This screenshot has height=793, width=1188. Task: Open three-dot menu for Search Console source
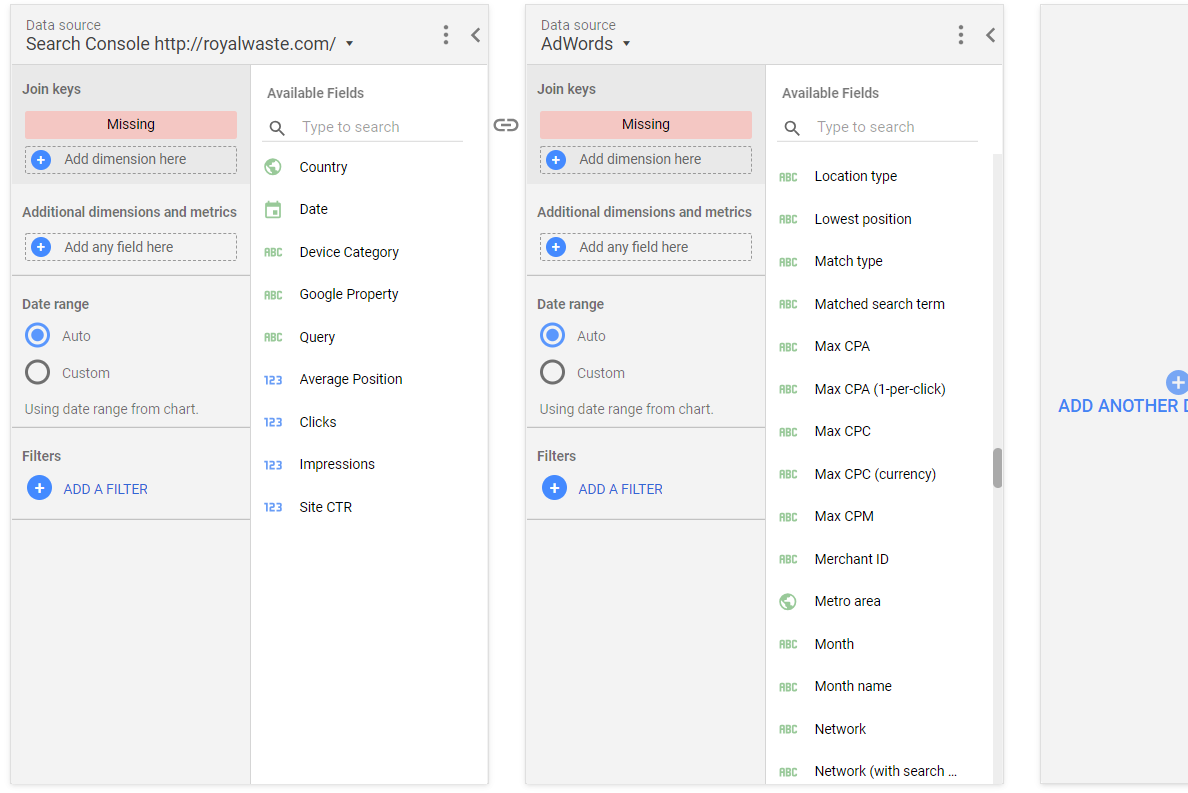point(446,35)
